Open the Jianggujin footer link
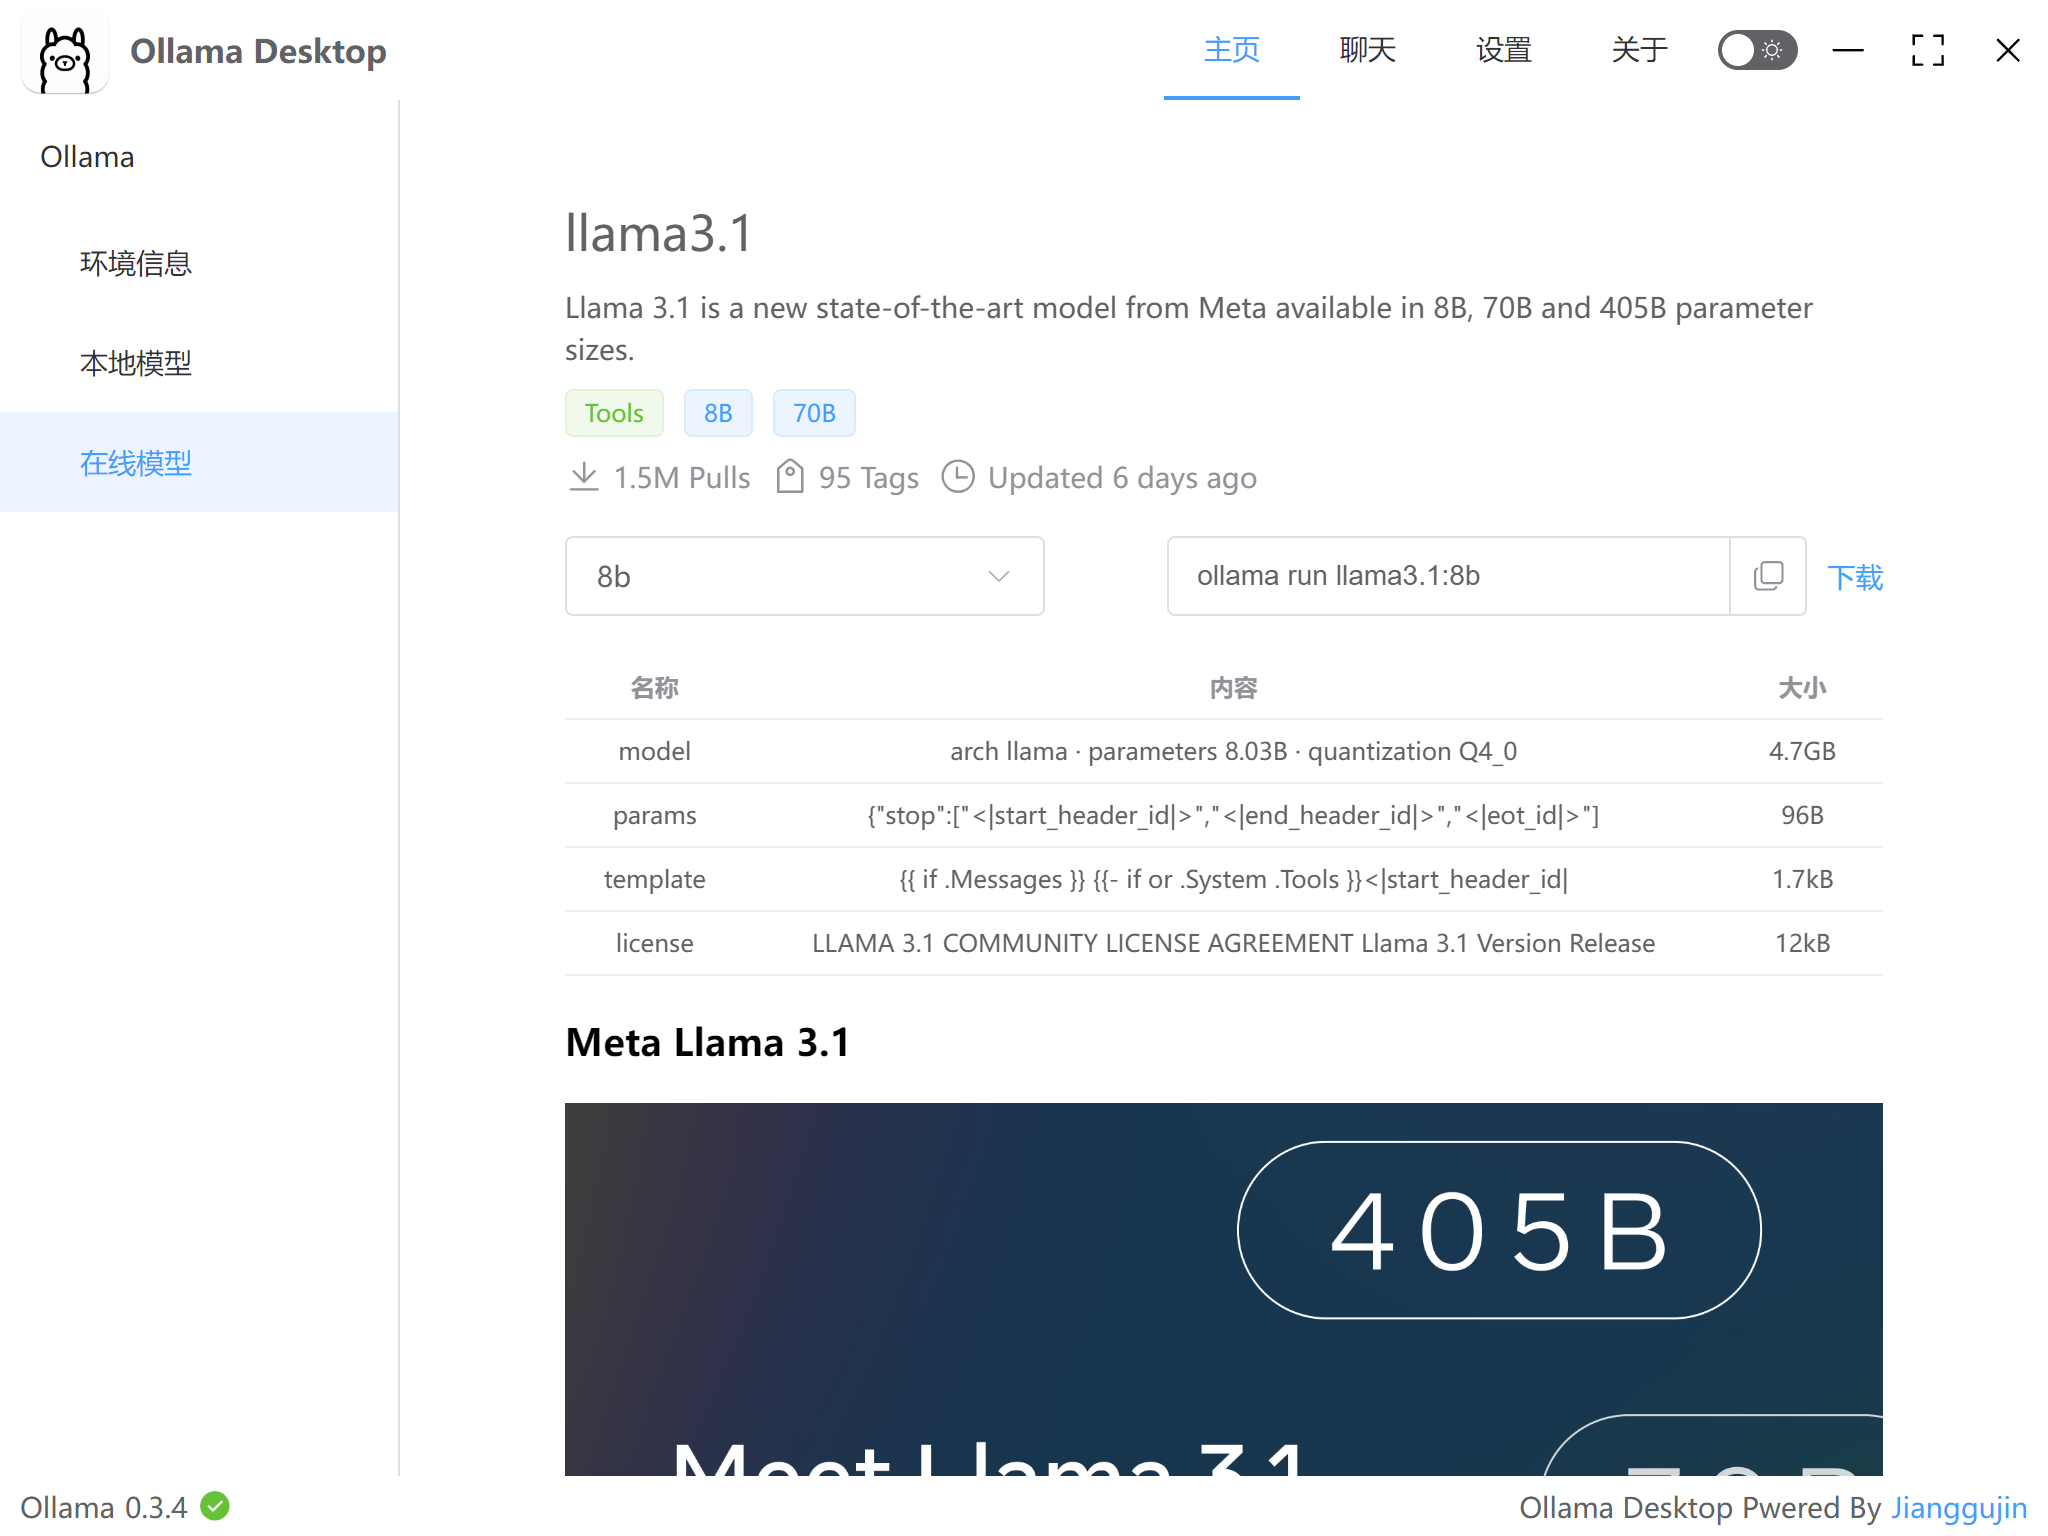 point(1958,1507)
